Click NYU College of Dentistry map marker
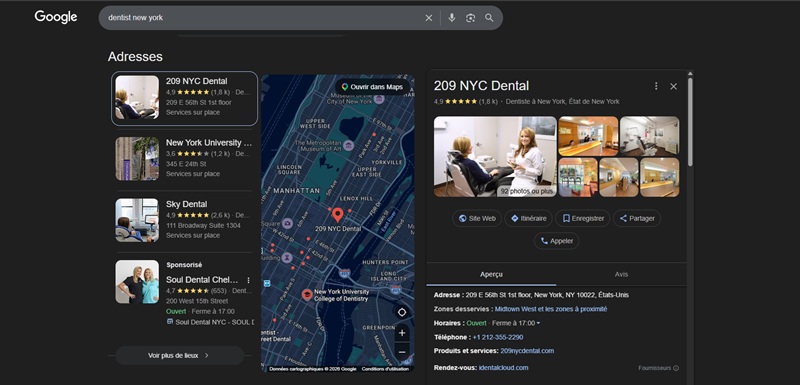This screenshot has height=385, width=800. (x=307, y=295)
